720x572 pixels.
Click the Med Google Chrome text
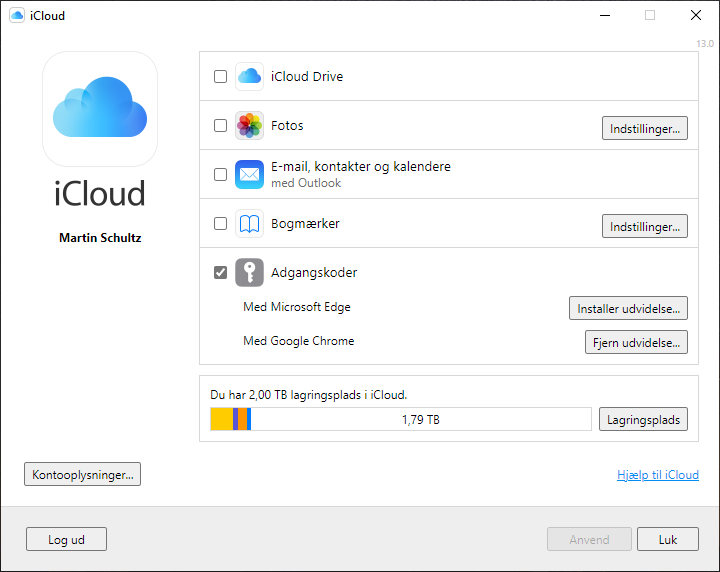click(298, 341)
